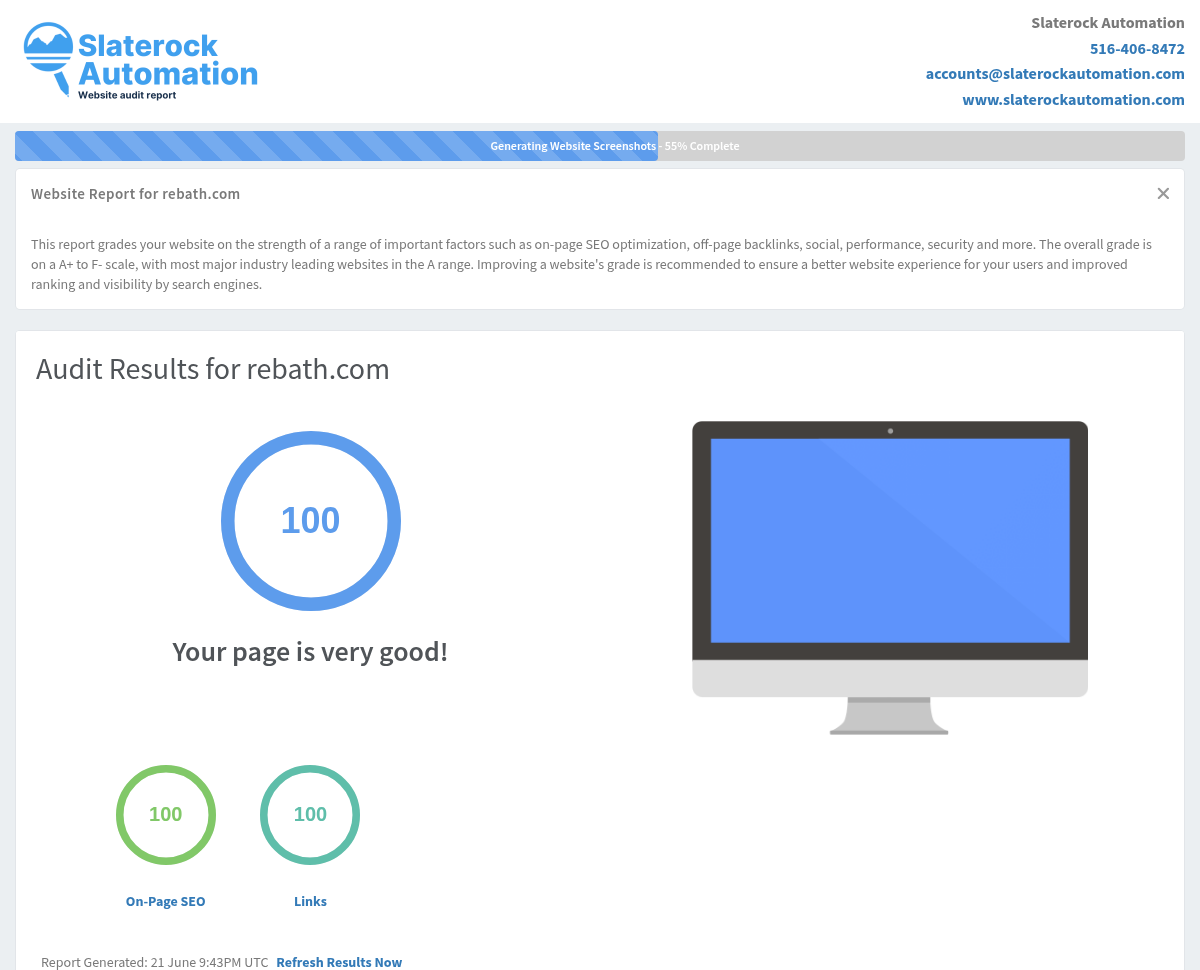Click the Links 100 score circle
Image resolution: width=1200 pixels, height=970 pixels.
click(310, 815)
